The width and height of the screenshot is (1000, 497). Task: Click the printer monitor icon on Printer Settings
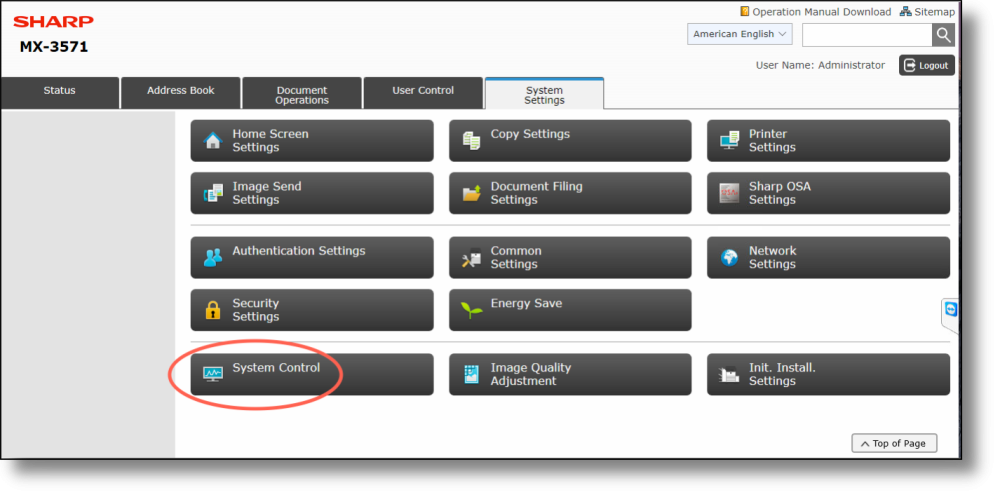729,141
